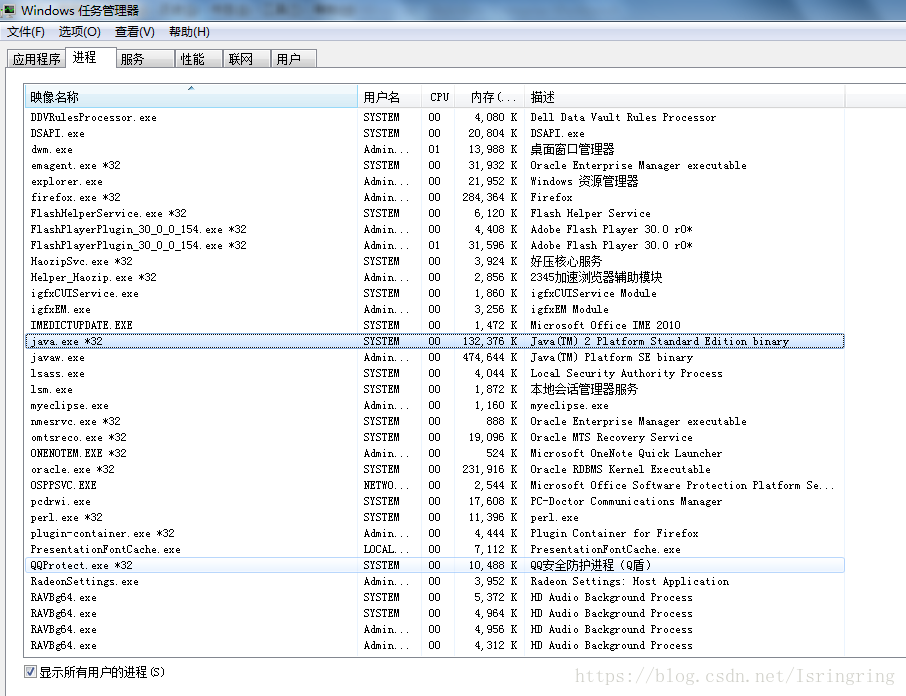Open the 帮助(H) menu

[189, 32]
